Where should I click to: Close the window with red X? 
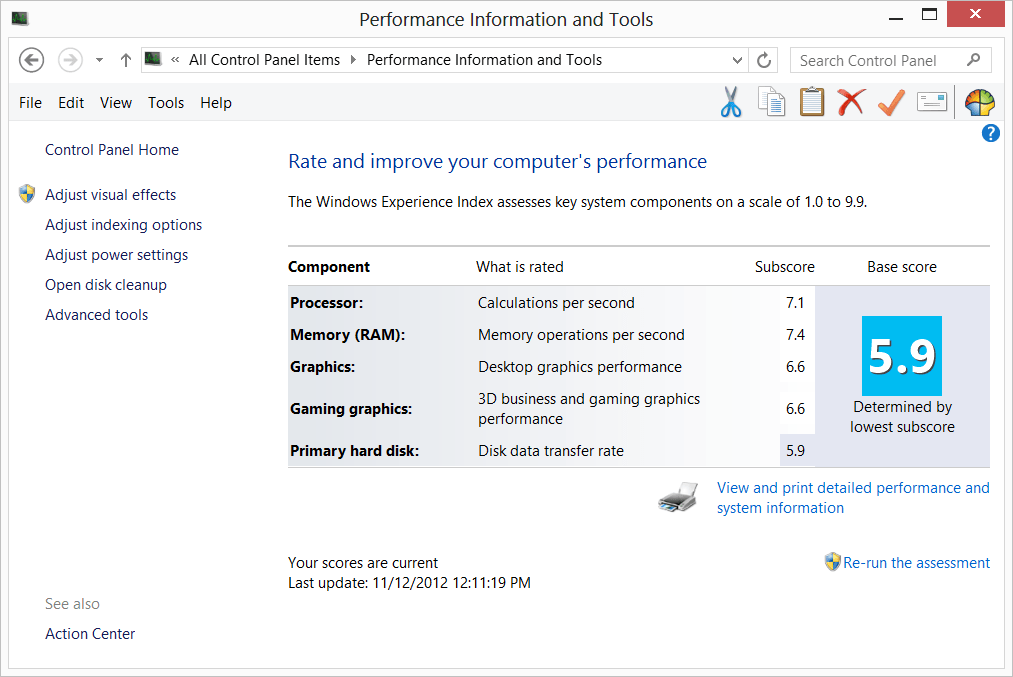(x=976, y=14)
